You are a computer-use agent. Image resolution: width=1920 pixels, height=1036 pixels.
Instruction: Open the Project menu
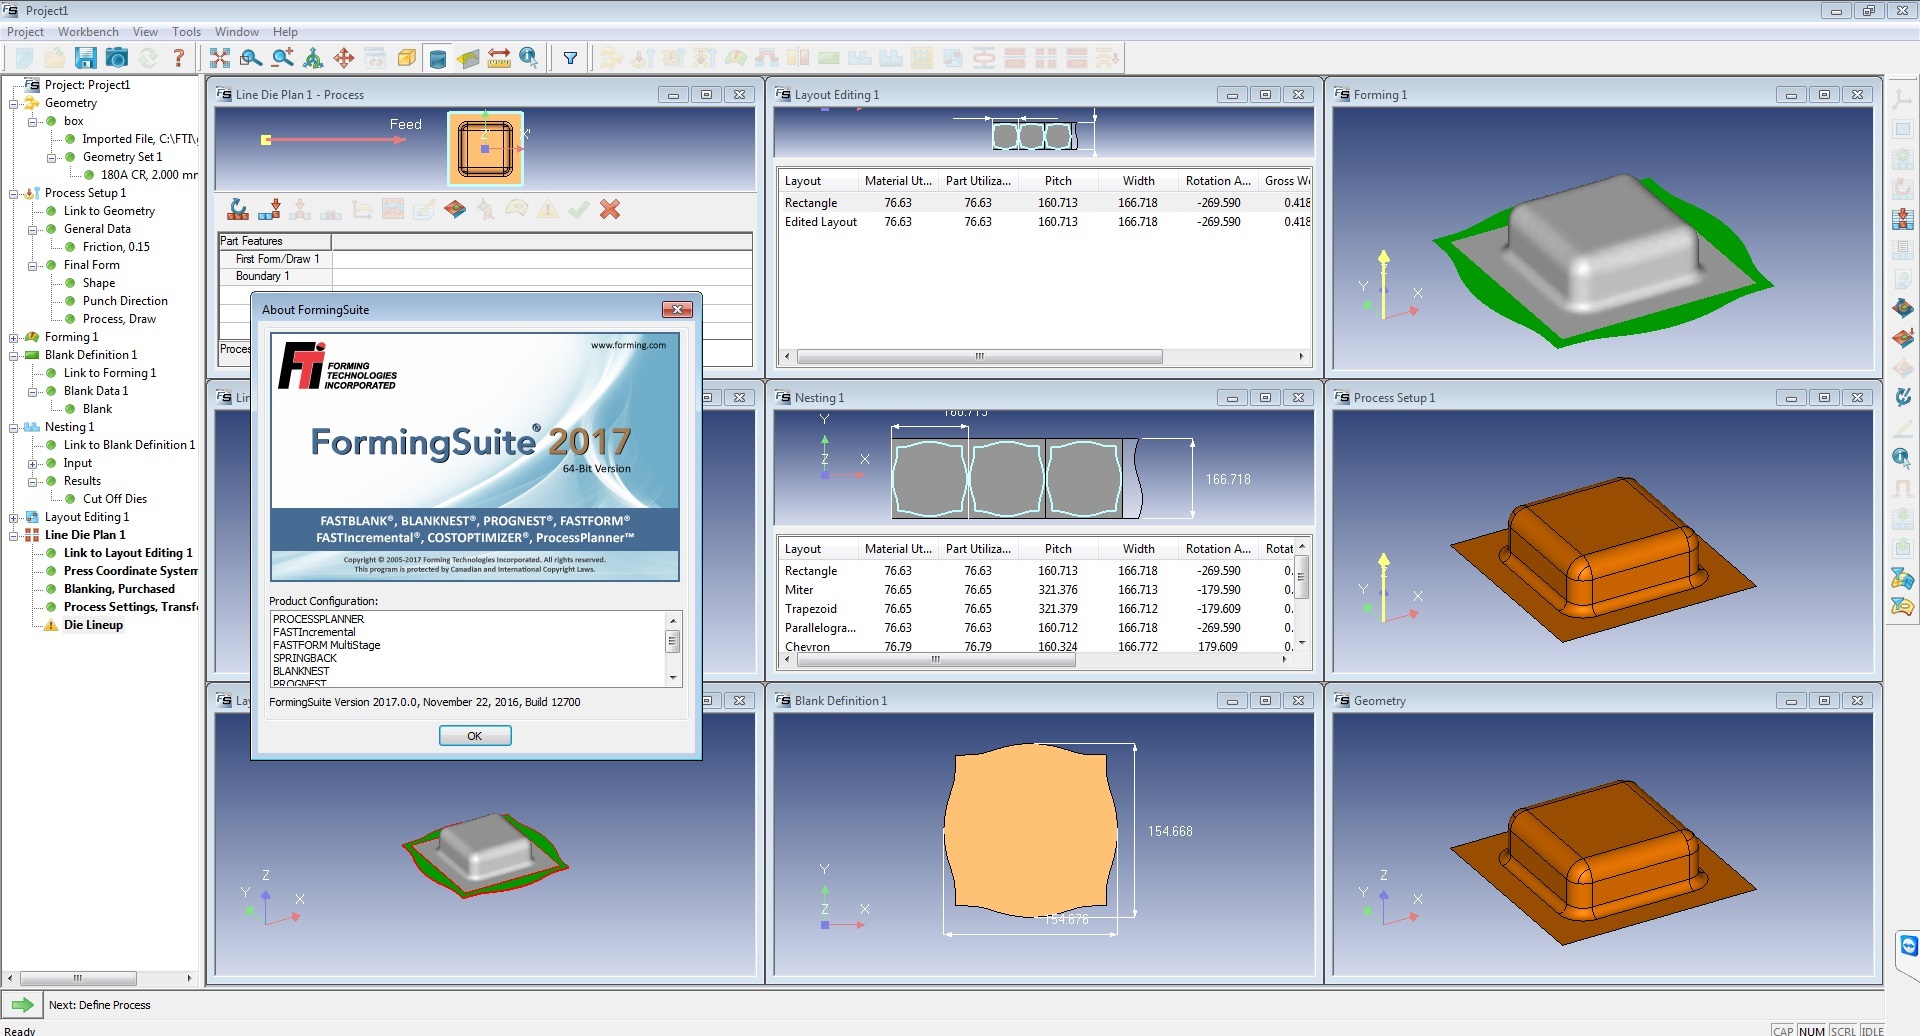25,32
